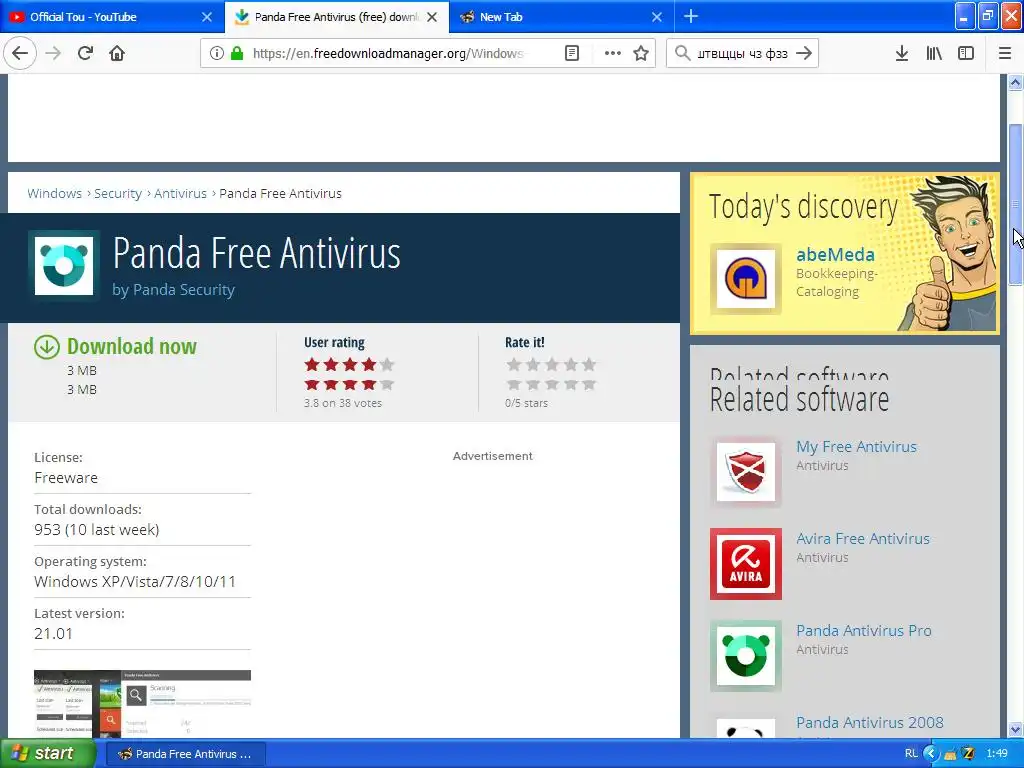Open My Free Antivirus related link
The width and height of the screenshot is (1024, 768).
coord(856,447)
